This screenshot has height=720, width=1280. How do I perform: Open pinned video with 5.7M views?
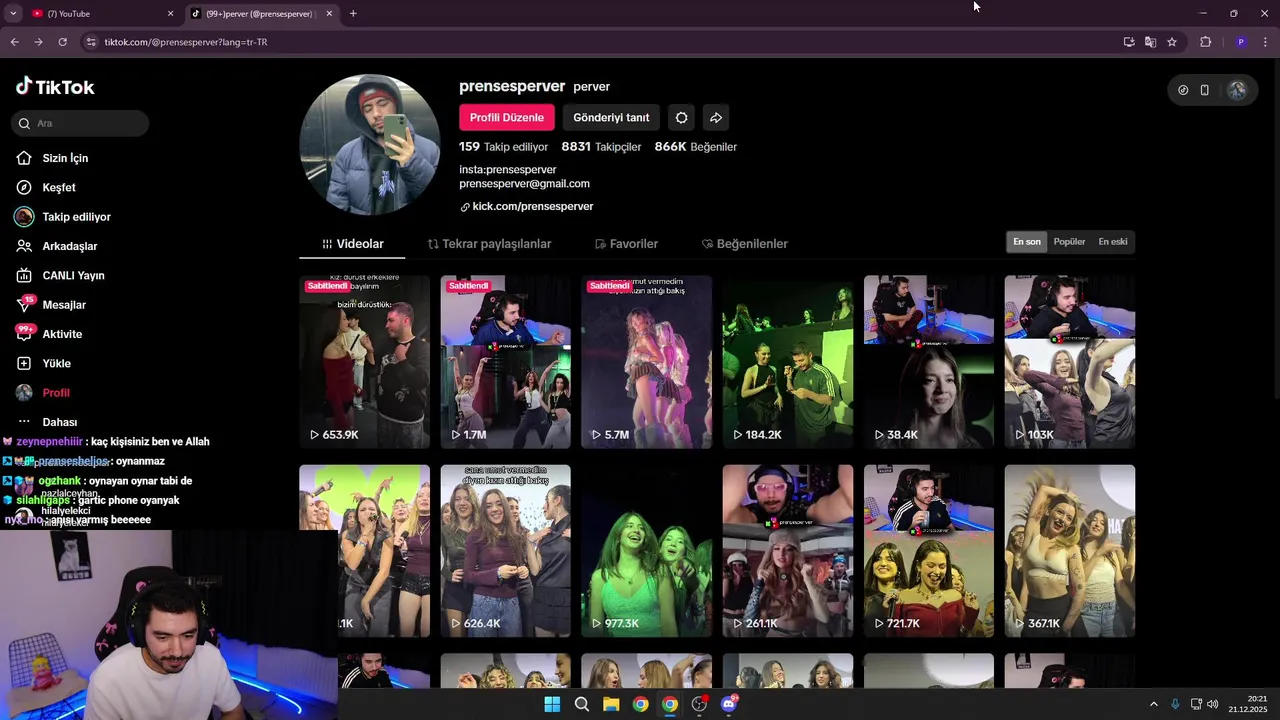[x=646, y=362]
